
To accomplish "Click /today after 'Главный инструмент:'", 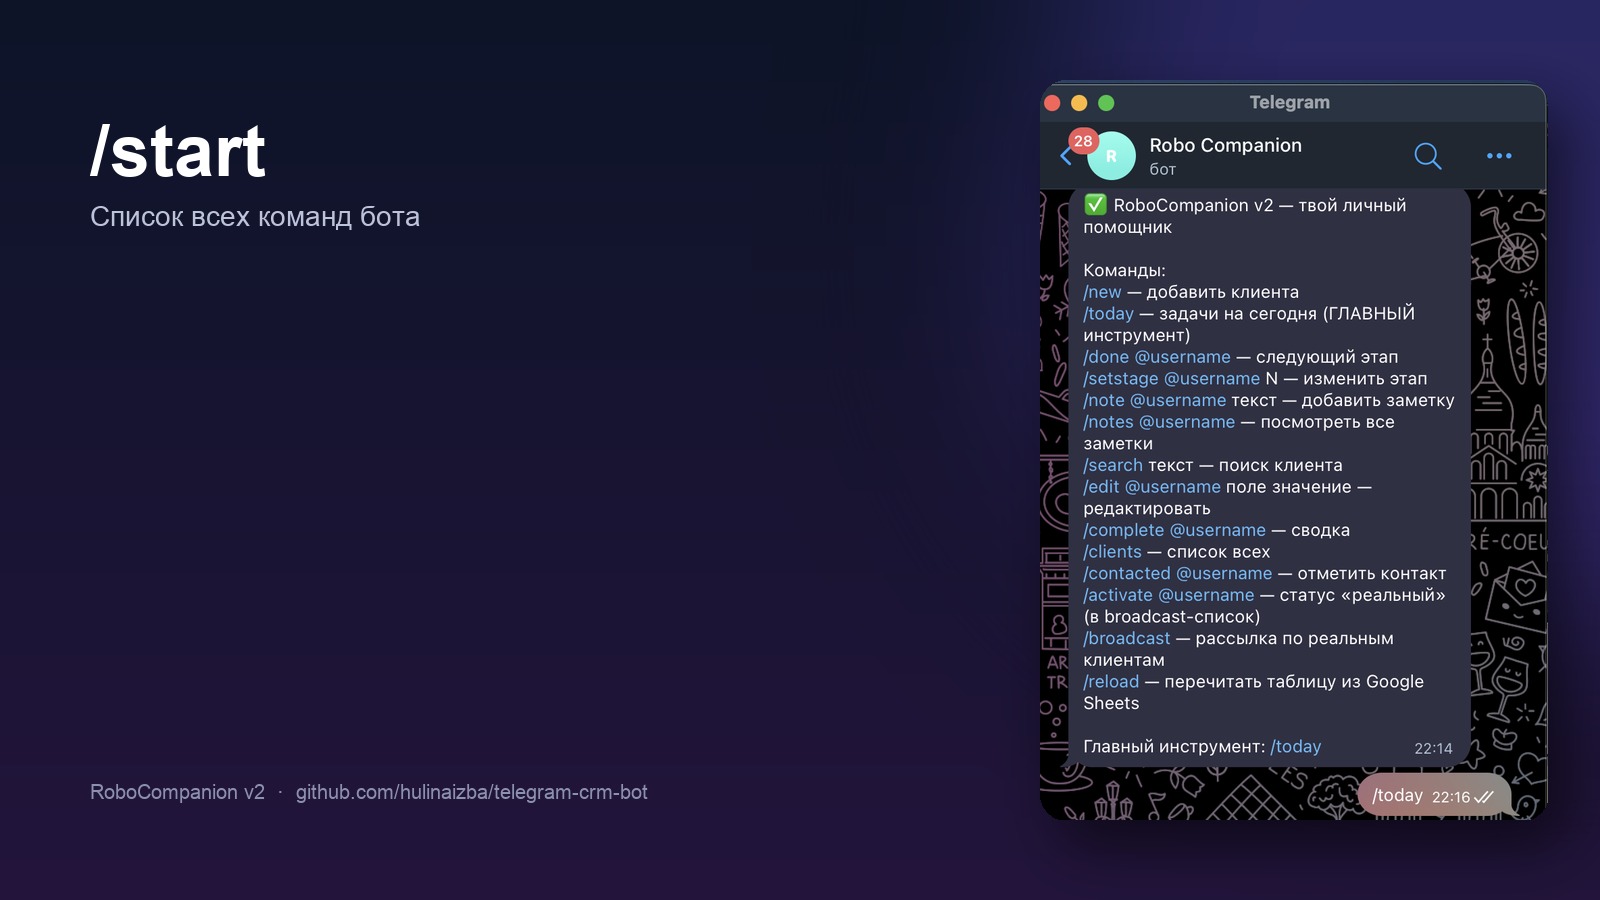I will tap(1295, 747).
